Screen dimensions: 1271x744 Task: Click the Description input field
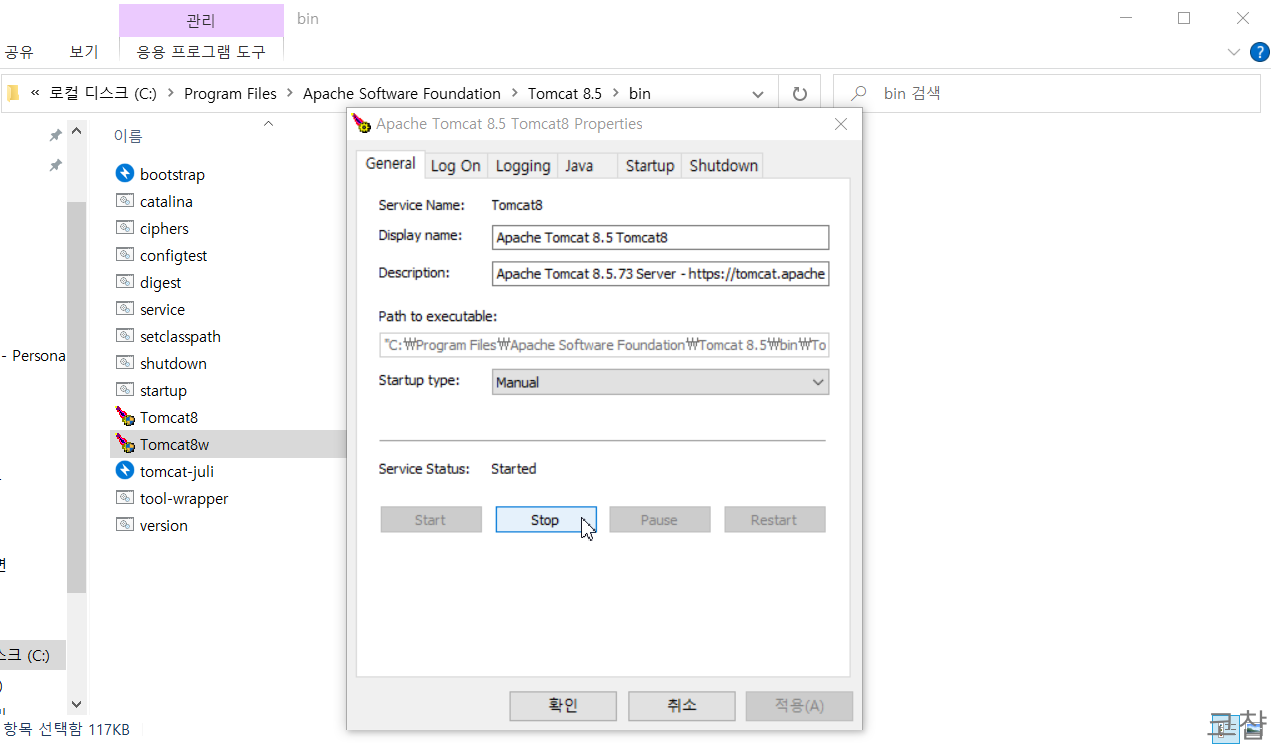point(660,273)
